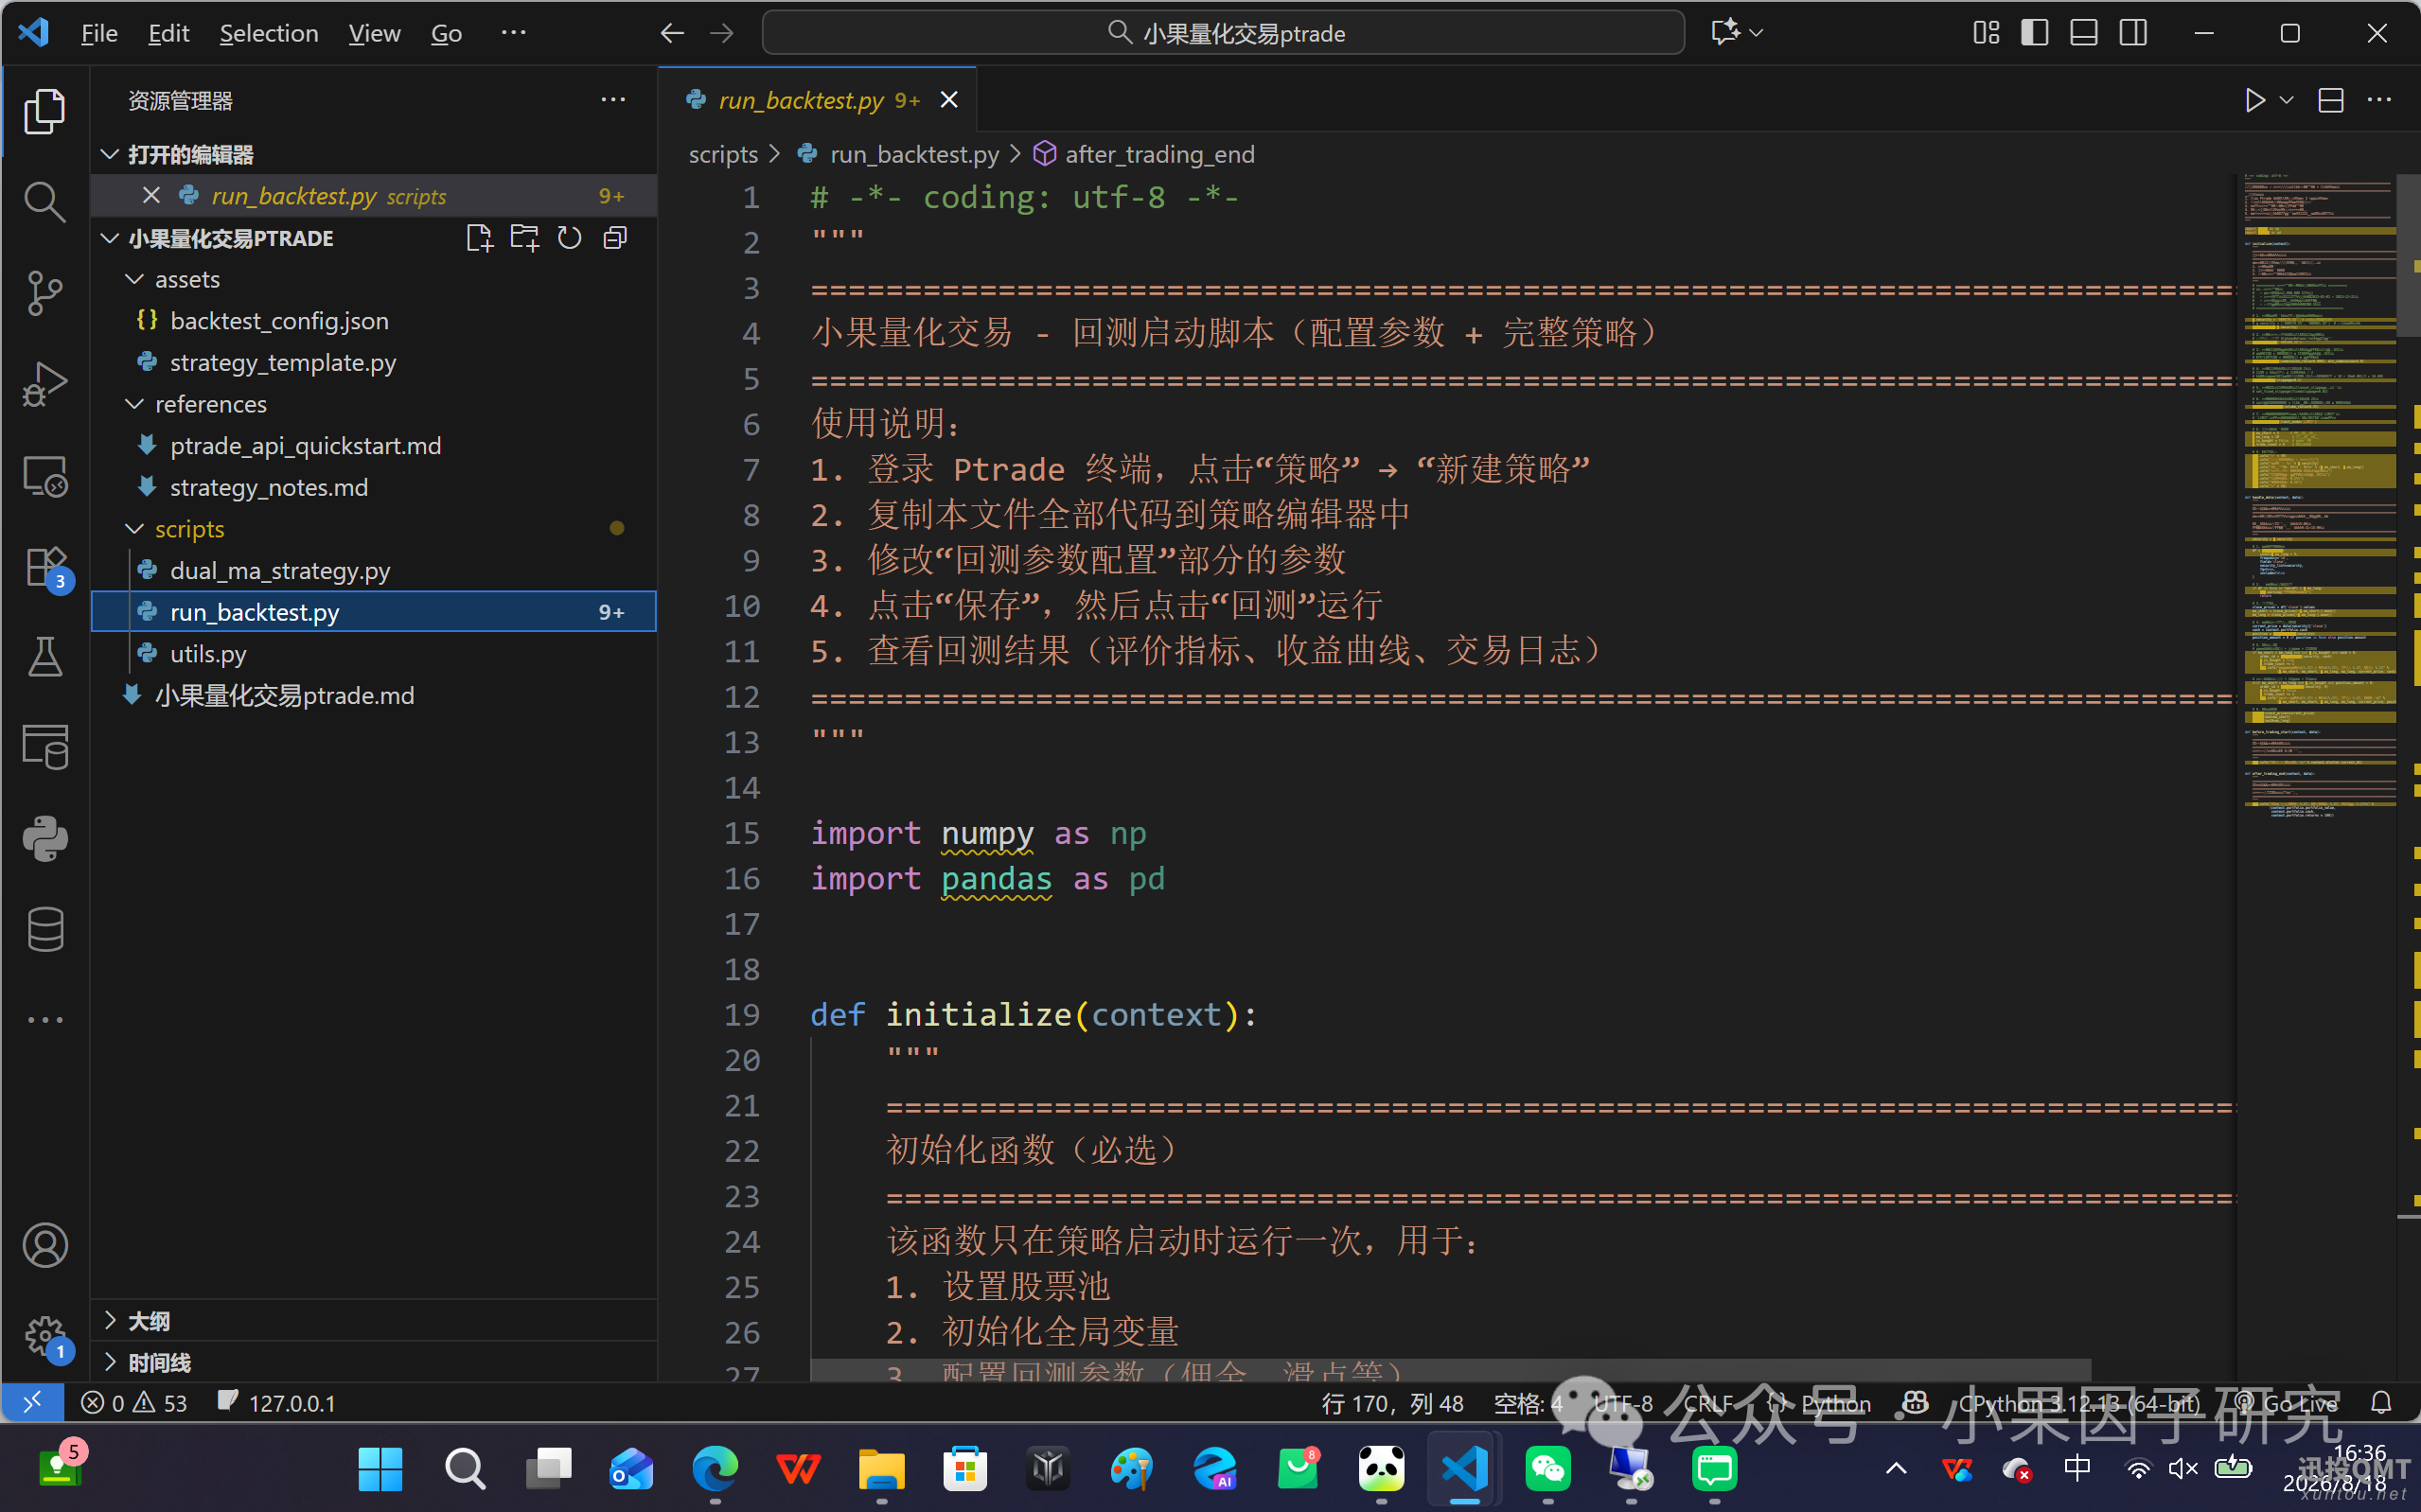Create new folder in explorer
Viewport: 2421px width, 1512px height.
[524, 238]
